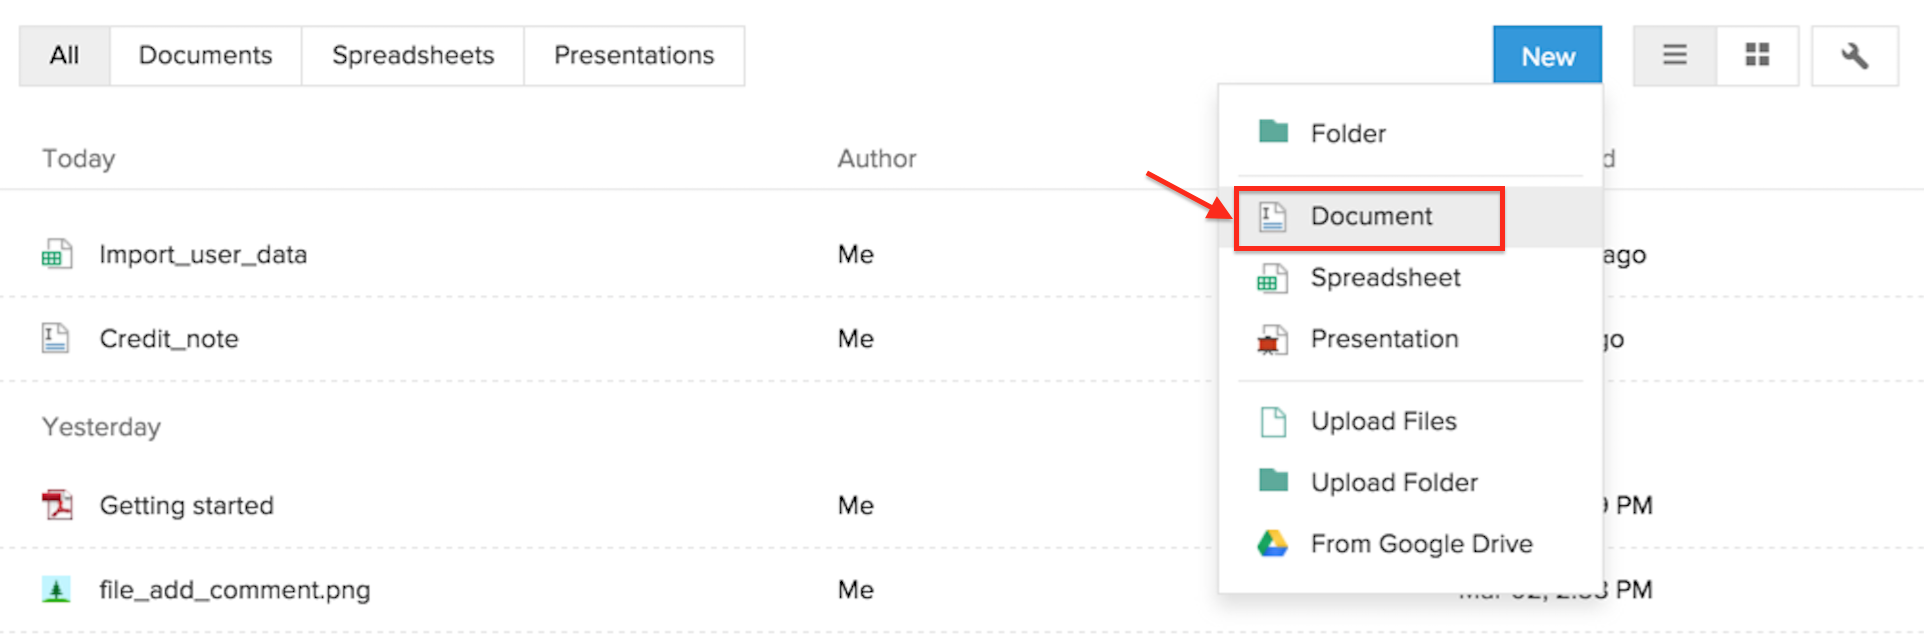The image size is (1924, 638).
Task: Choose Upload Files option
Action: (x=1383, y=422)
